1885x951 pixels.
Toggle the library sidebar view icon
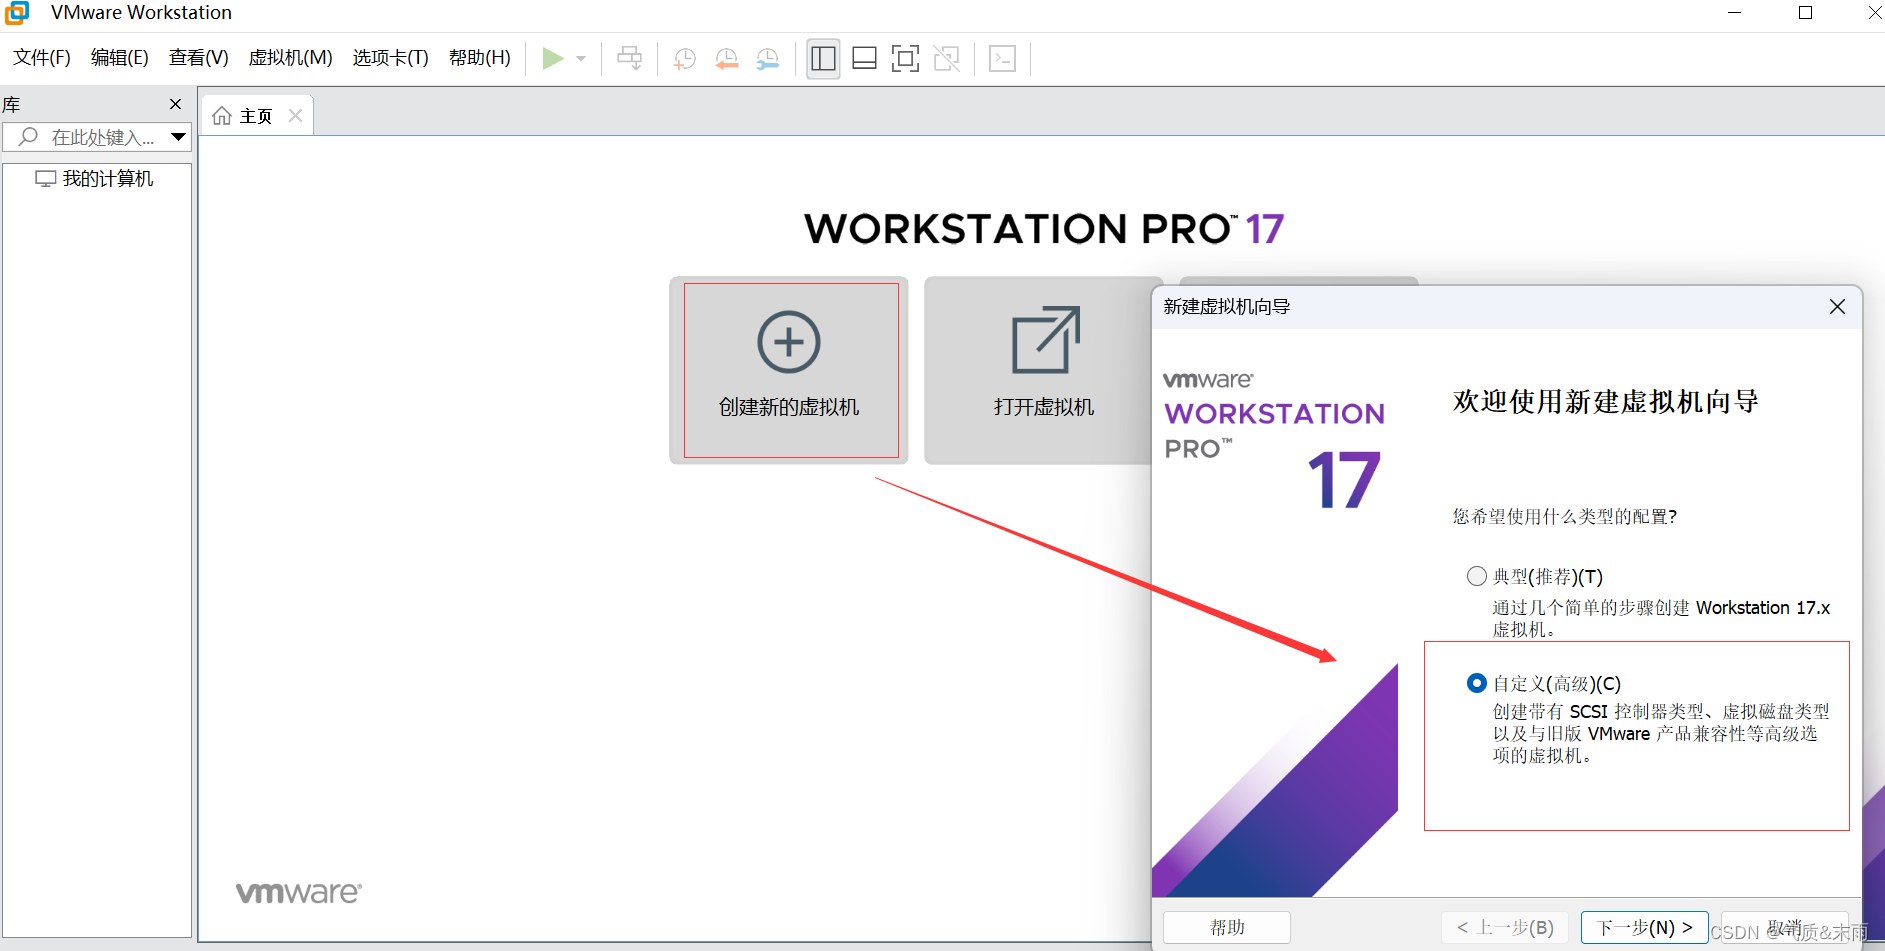pyautogui.click(x=824, y=59)
